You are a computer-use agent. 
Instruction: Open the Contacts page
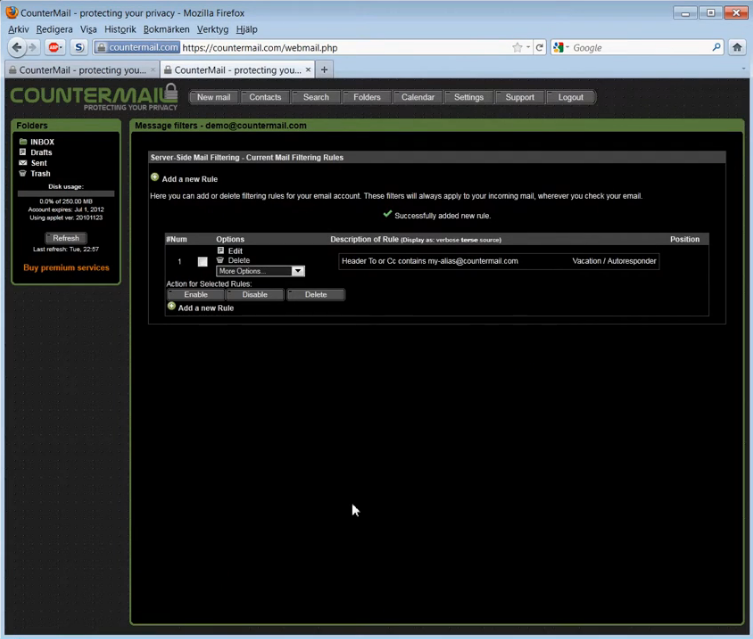pyautogui.click(x=265, y=97)
